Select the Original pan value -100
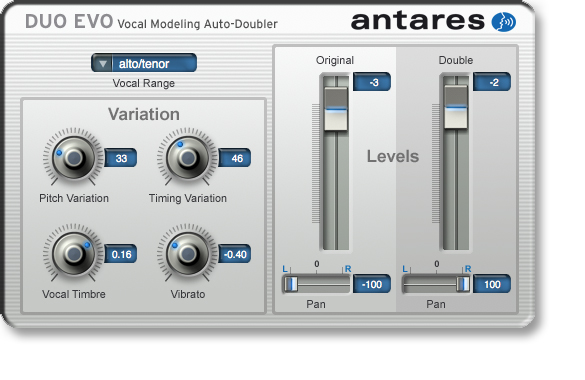The image size is (585, 380). pos(372,284)
